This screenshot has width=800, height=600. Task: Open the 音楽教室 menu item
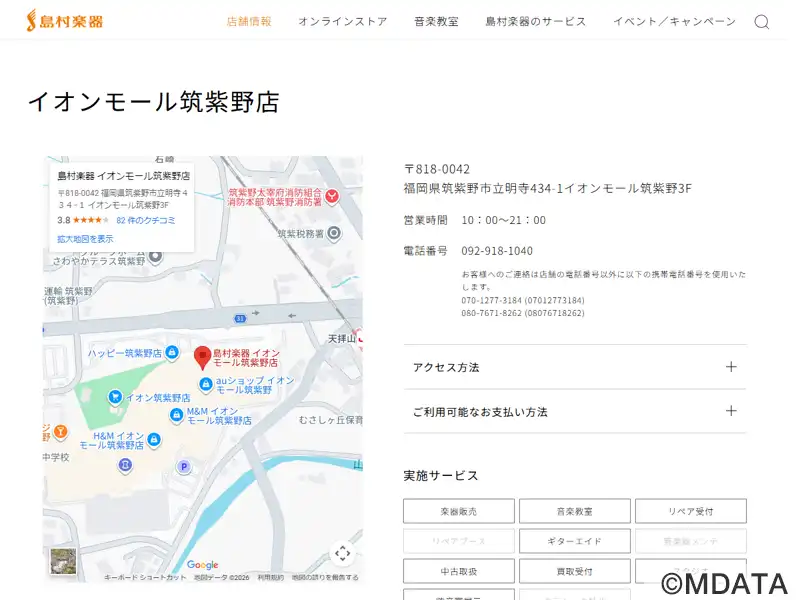pyautogui.click(x=436, y=21)
